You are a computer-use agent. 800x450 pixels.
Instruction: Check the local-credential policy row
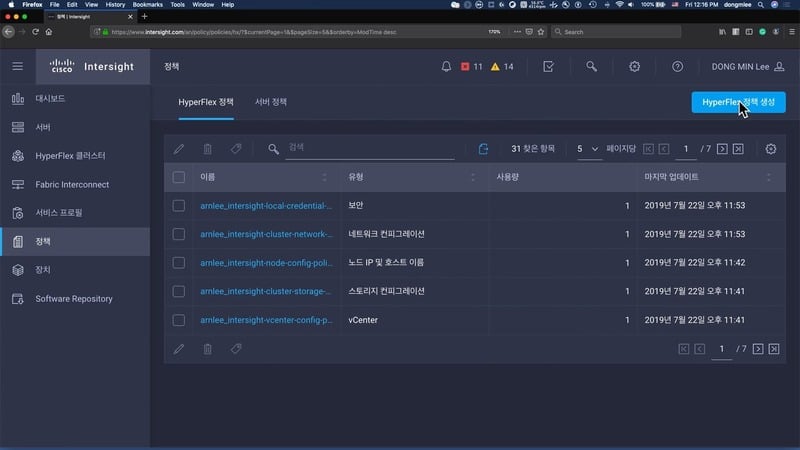[x=179, y=206]
